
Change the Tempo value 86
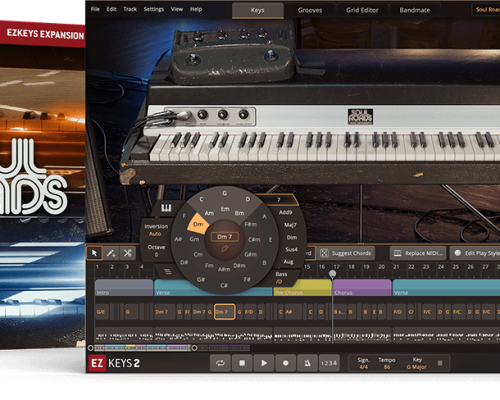click(x=387, y=367)
